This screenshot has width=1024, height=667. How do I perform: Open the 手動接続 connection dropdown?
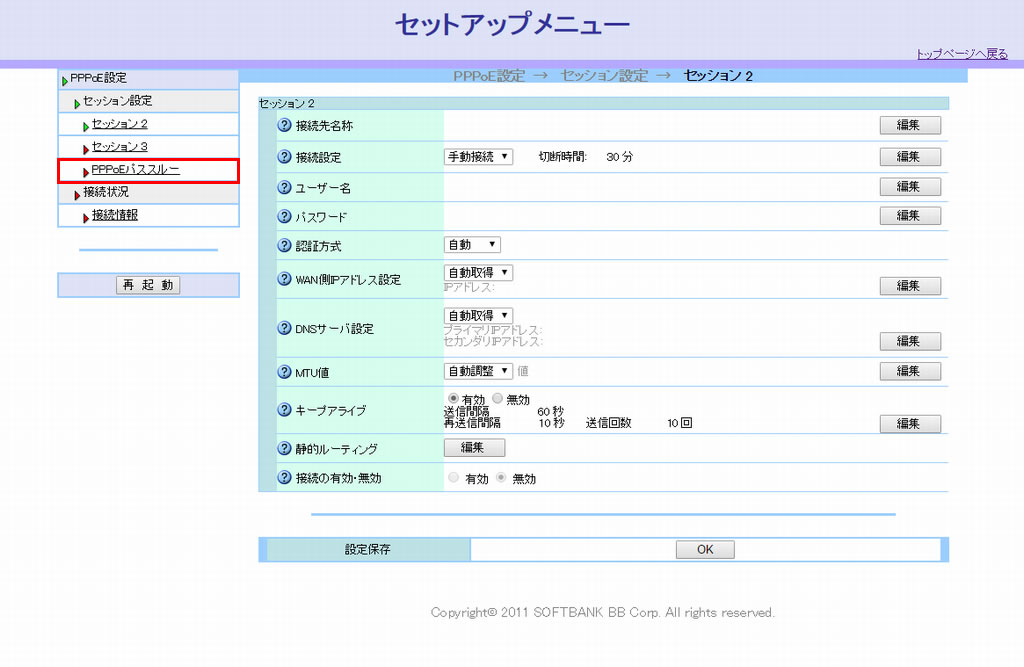(478, 157)
